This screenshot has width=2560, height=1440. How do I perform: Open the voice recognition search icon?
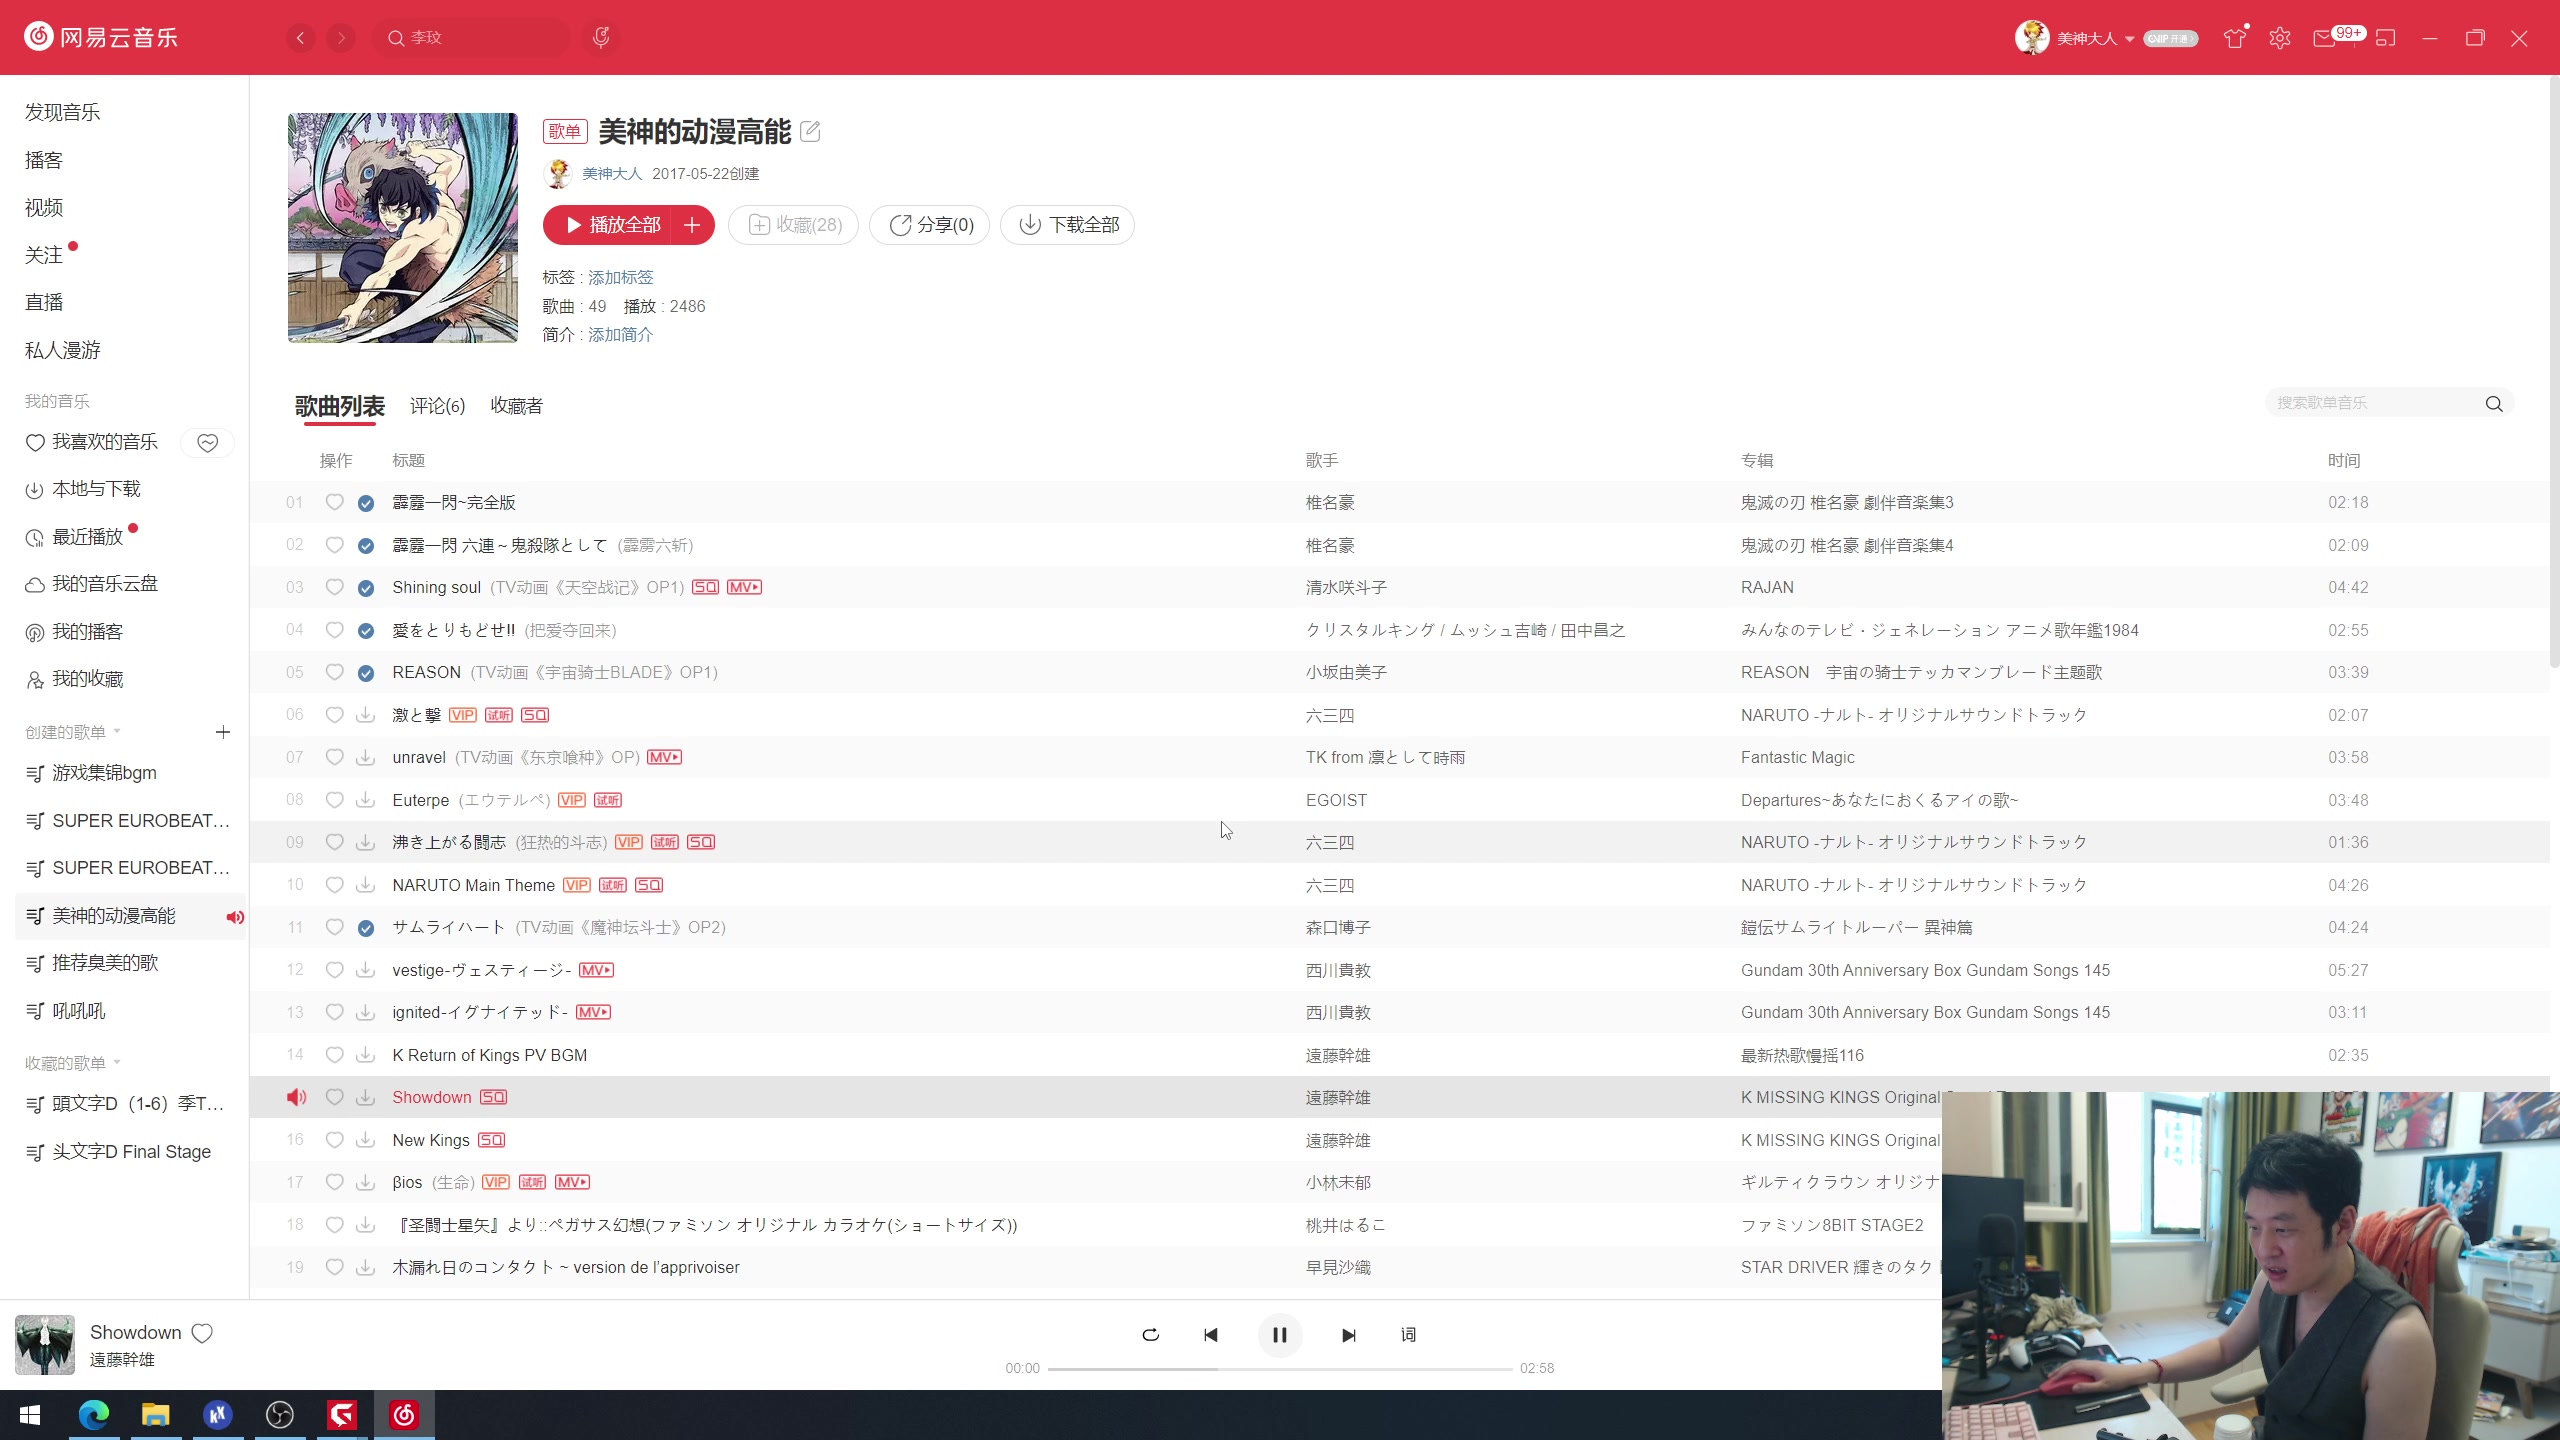point(601,38)
